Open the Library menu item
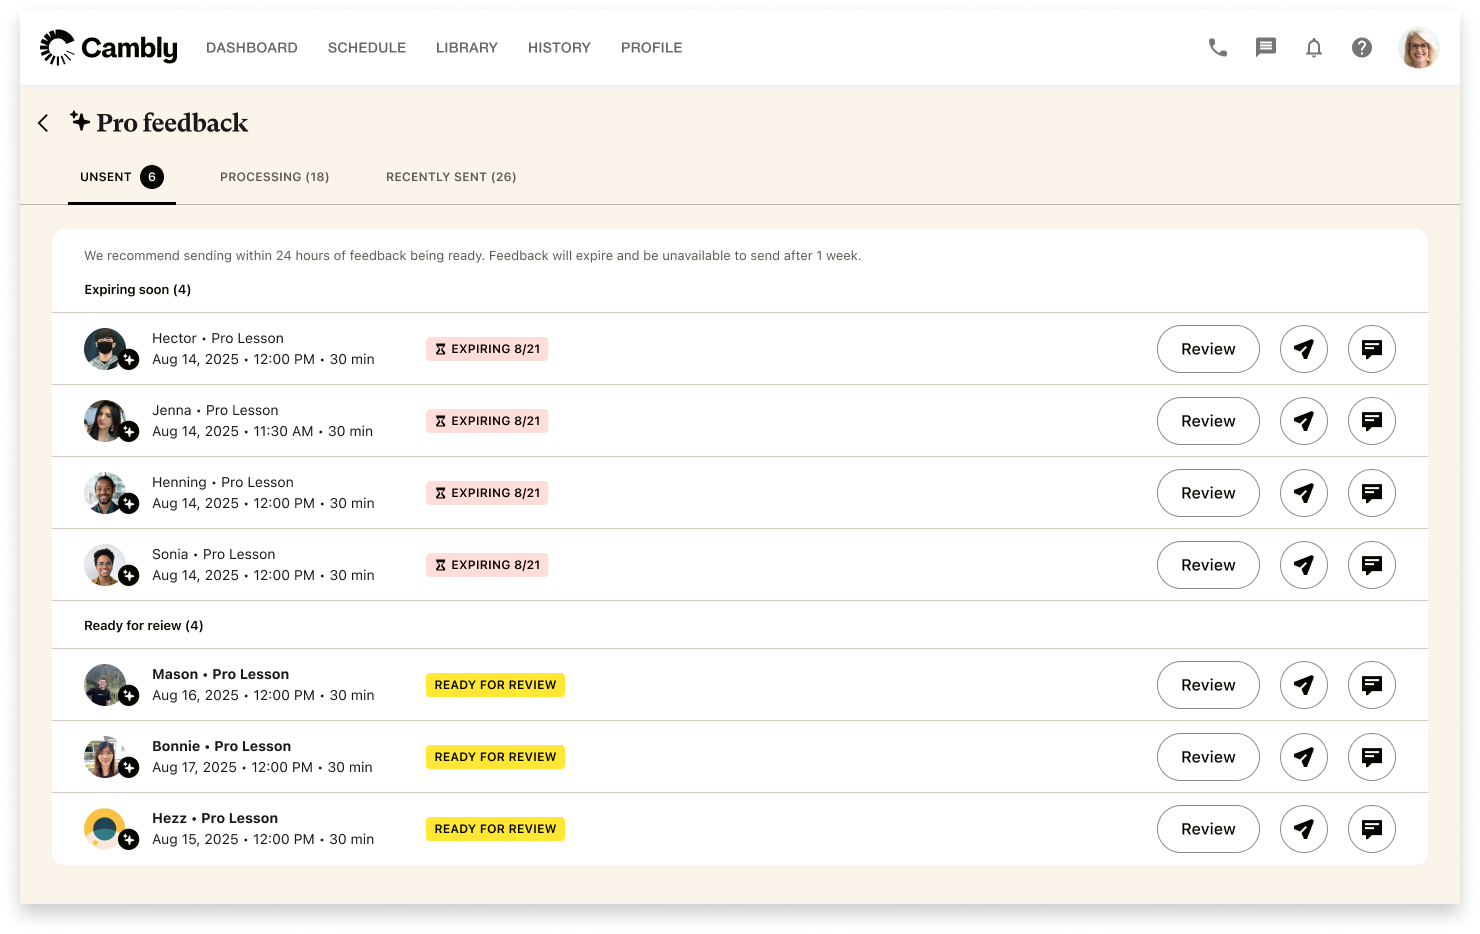 467,47
